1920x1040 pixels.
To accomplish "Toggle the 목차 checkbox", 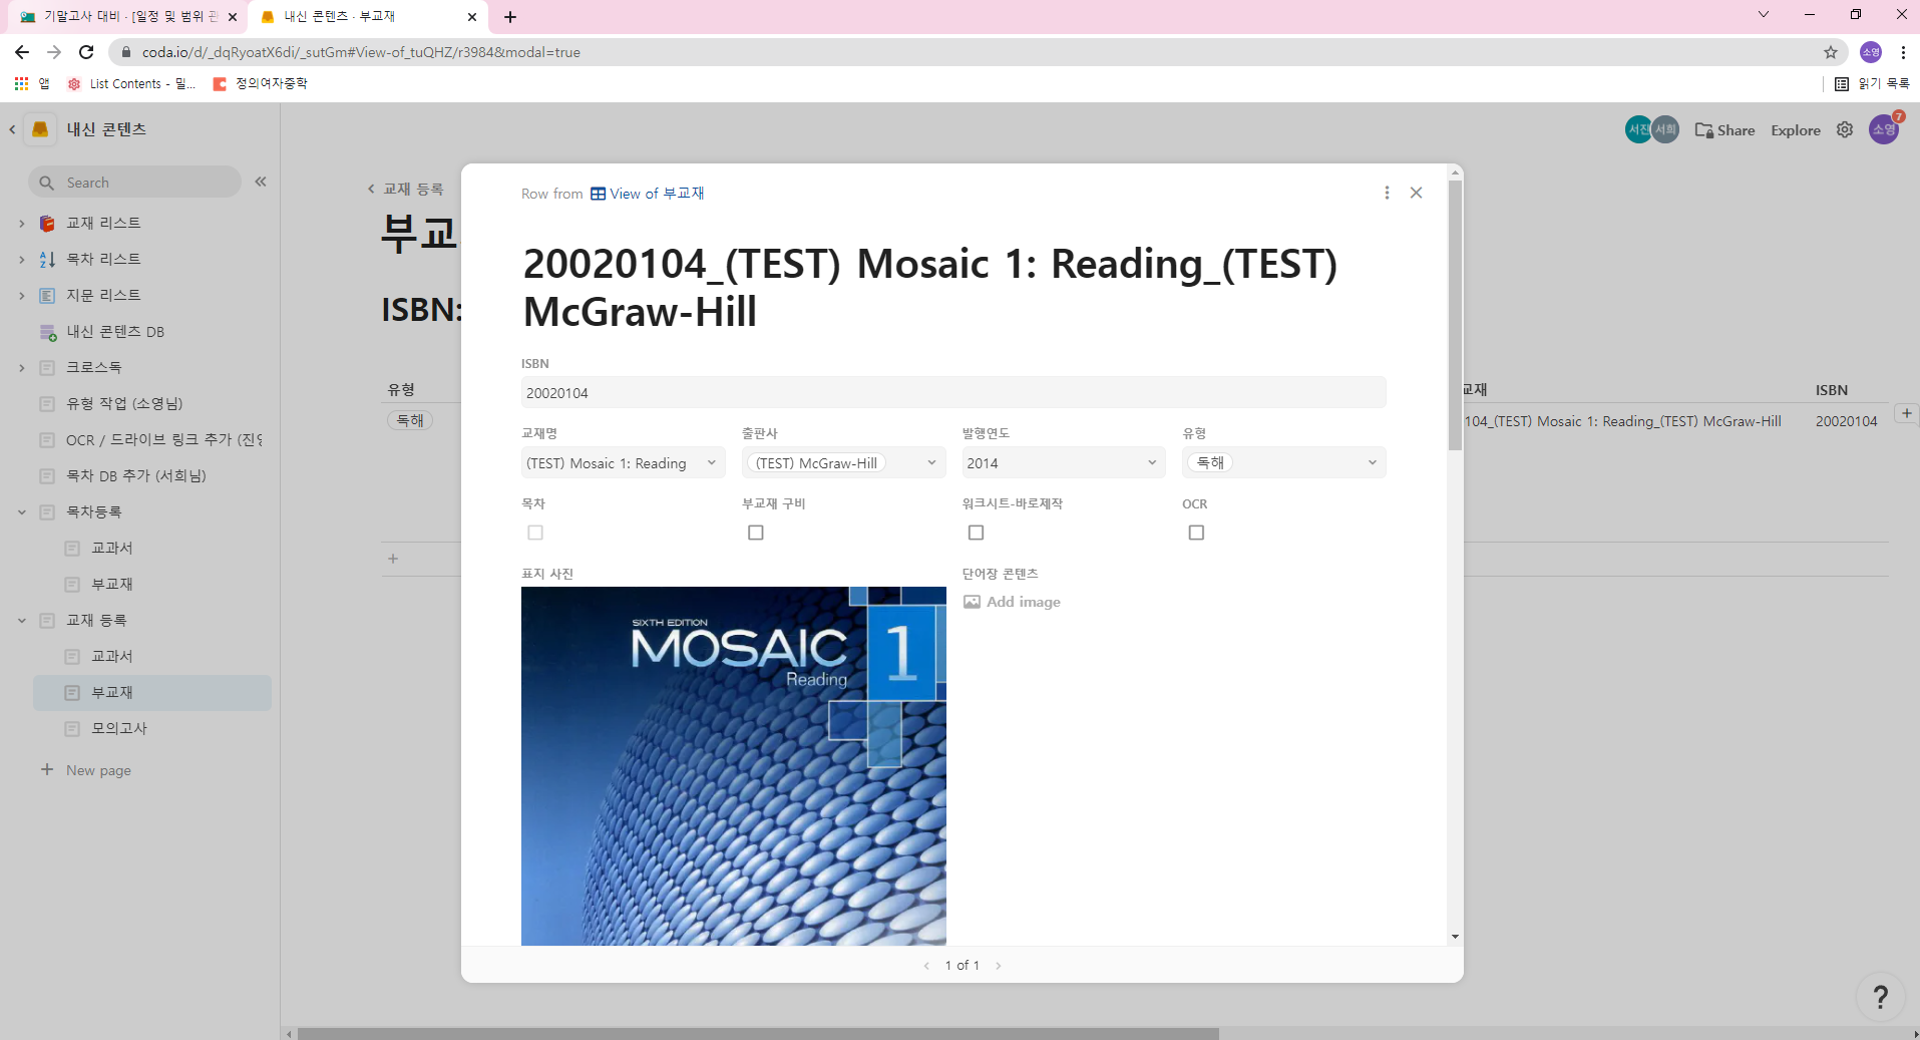I will pyautogui.click(x=536, y=533).
